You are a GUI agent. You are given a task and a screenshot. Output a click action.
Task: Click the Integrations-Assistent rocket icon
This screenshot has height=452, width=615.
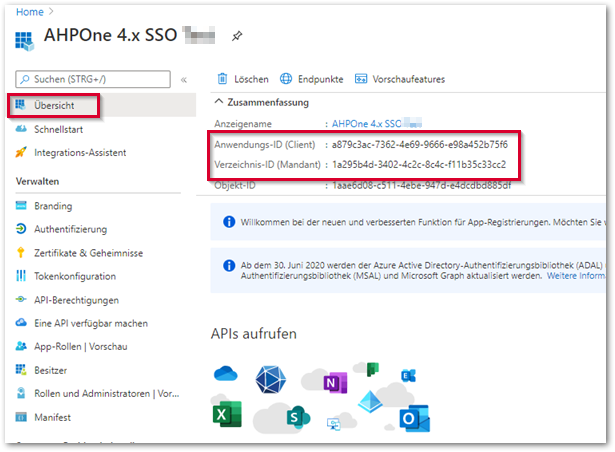pyautogui.click(x=21, y=152)
